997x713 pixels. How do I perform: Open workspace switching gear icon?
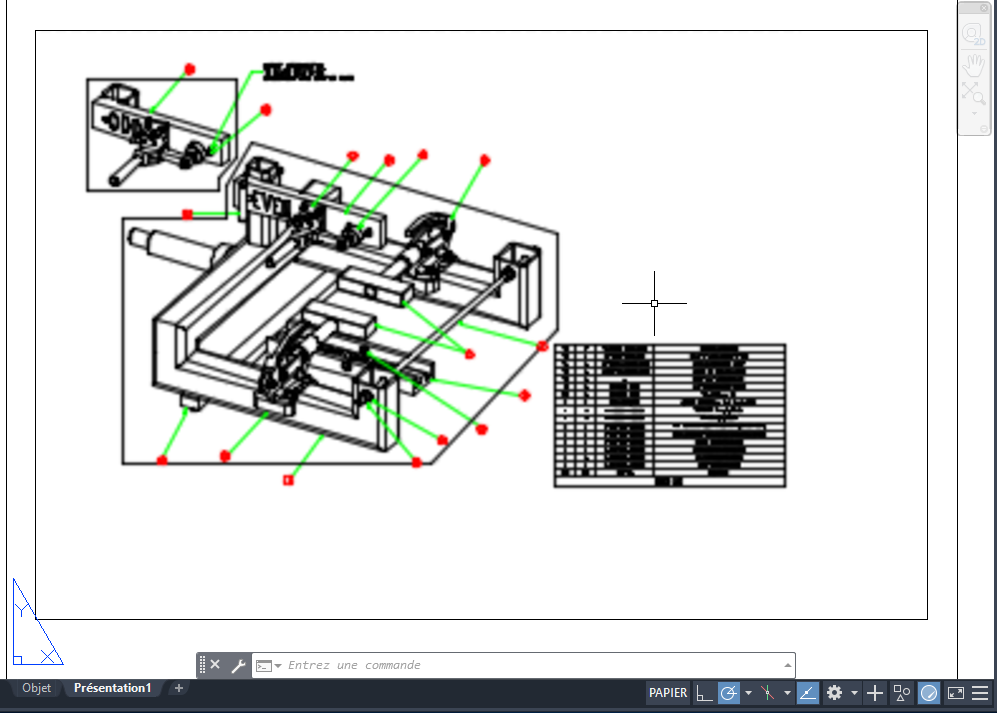(x=834, y=693)
